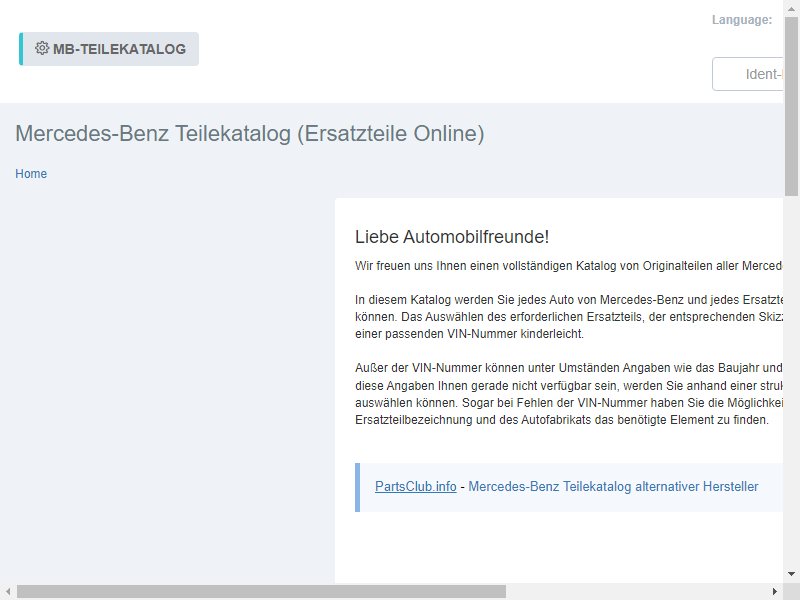Open Mercedes-Benz Teilekatalog alternativer Hersteller link
Viewport: 800px width, 600px height.
pyautogui.click(x=613, y=486)
